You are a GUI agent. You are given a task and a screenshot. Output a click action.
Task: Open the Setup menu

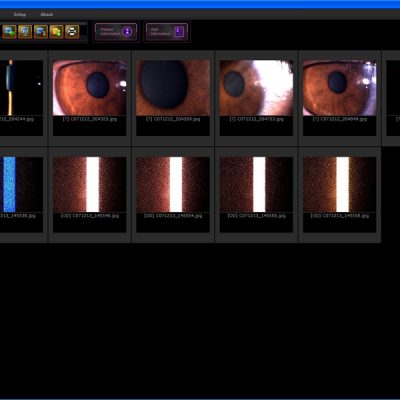tap(20, 14)
